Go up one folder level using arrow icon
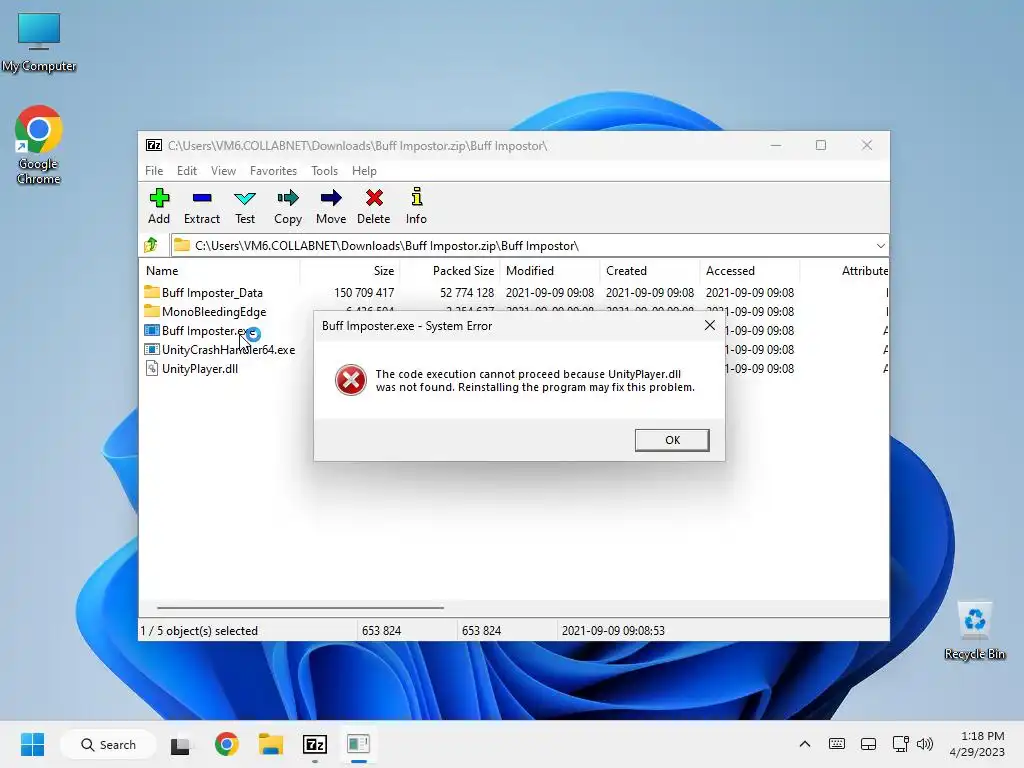Viewport: 1024px width, 768px height. click(x=152, y=246)
